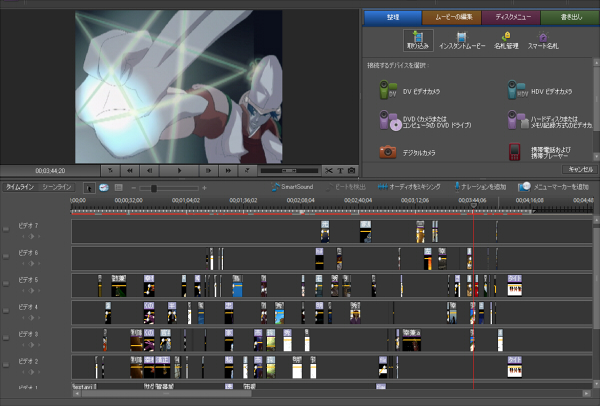The width and height of the screenshot is (600, 406).
Task: Click the plus zoom in icon
Action: tap(204, 188)
